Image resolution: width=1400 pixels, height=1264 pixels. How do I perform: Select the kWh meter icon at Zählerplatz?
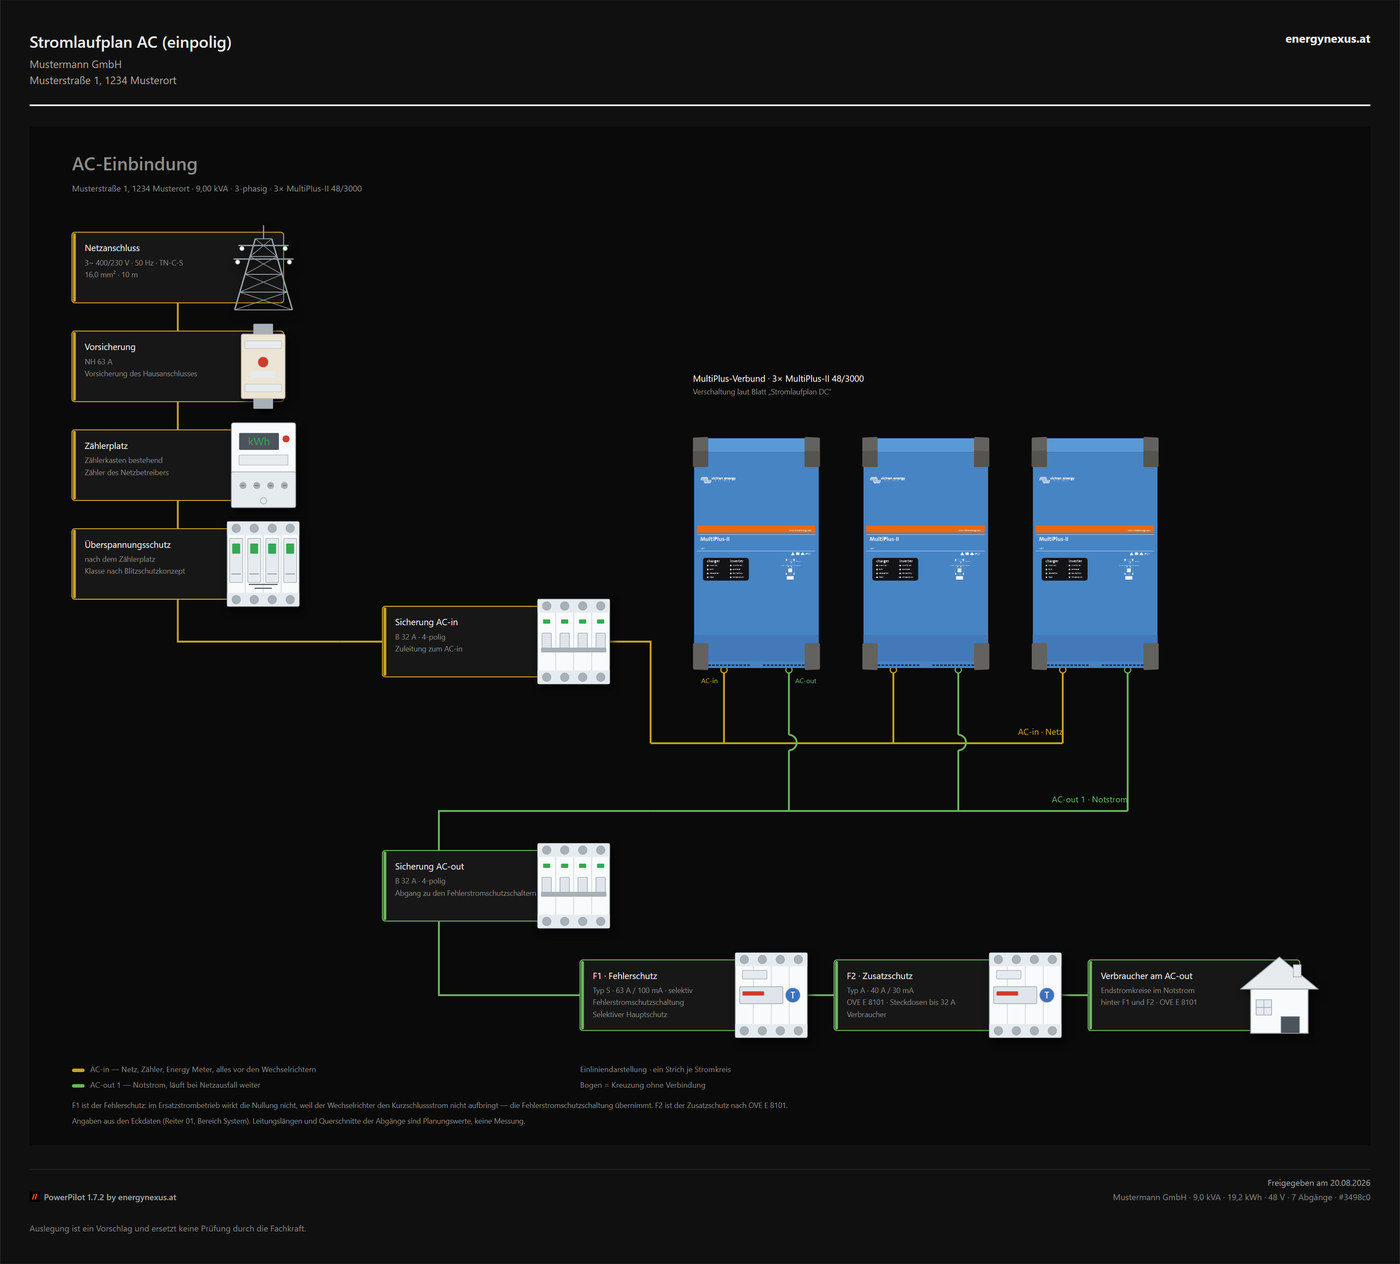click(x=264, y=465)
